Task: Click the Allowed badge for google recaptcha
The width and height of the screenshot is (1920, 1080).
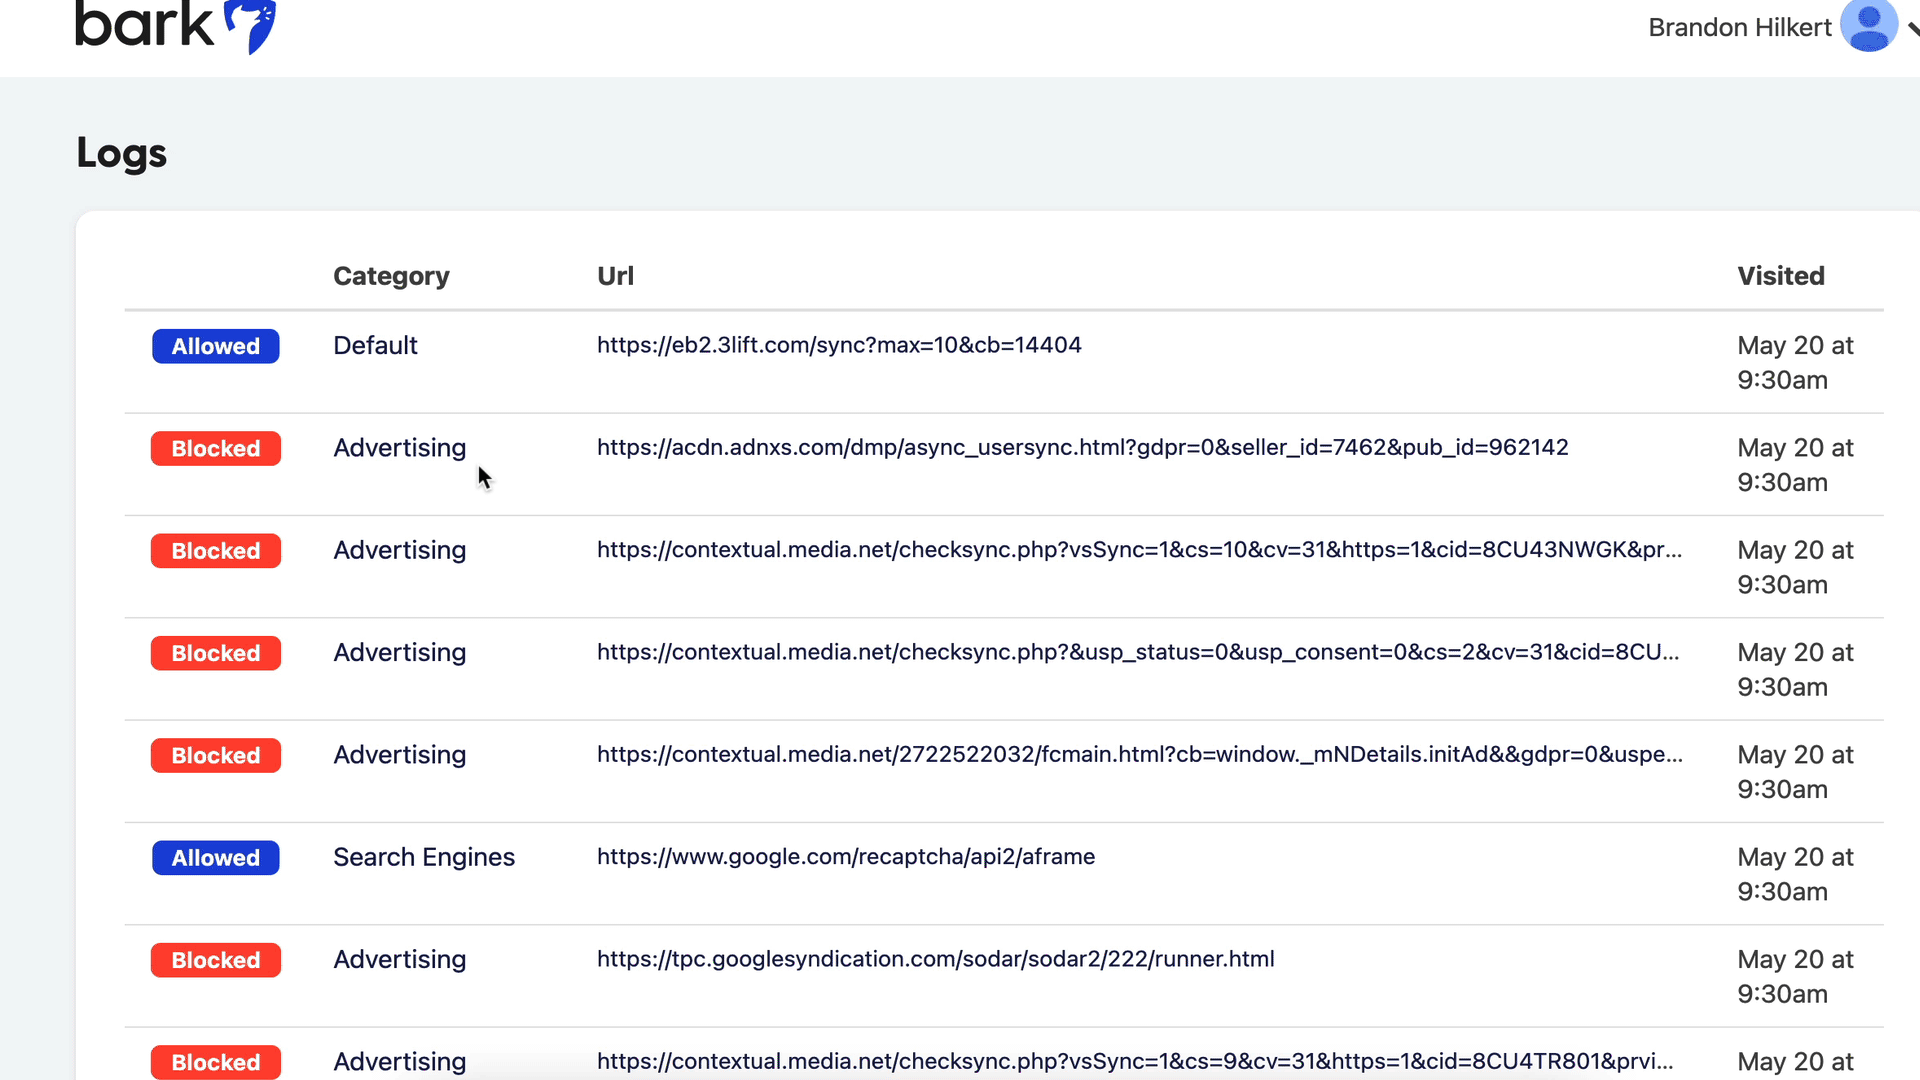Action: (x=215, y=858)
